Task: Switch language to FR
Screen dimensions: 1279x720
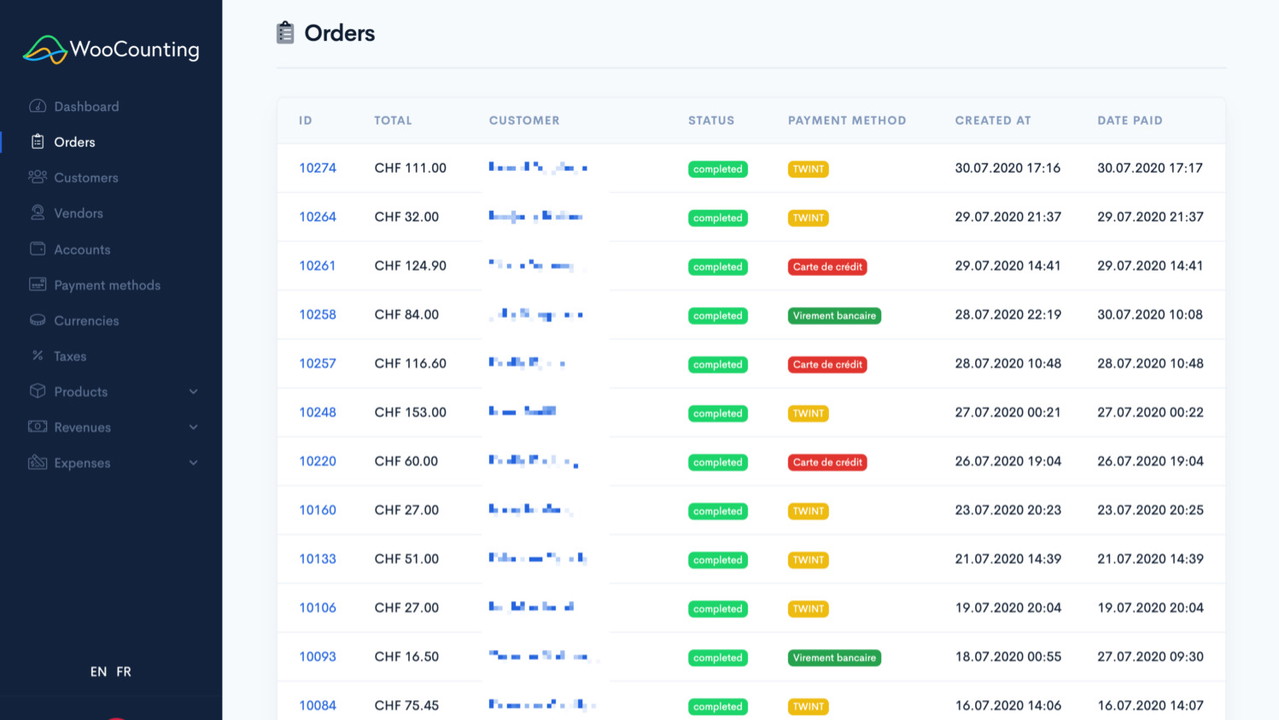Action: tap(123, 672)
